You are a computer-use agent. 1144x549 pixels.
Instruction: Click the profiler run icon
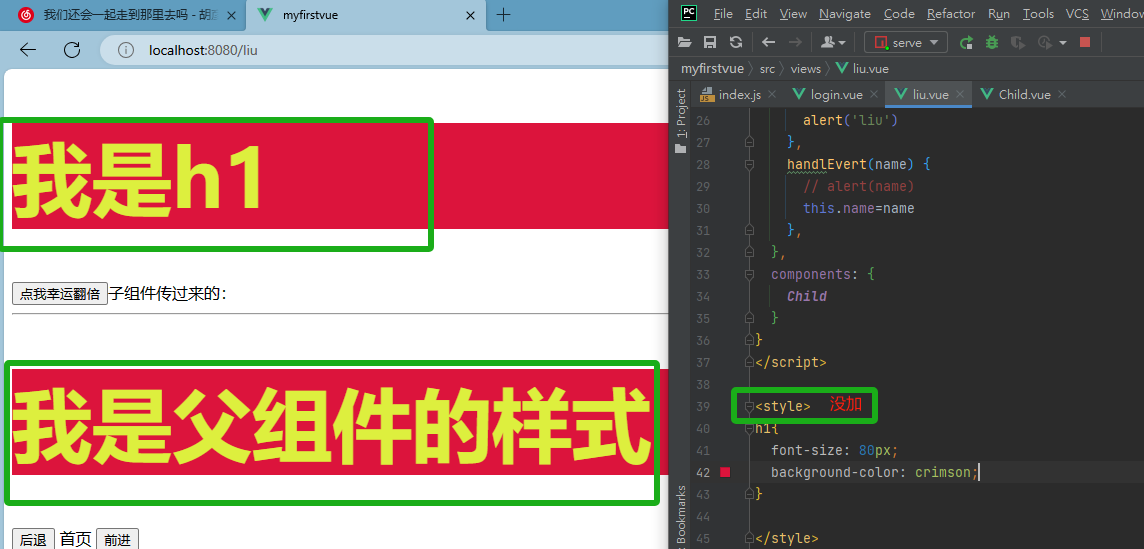[1045, 42]
